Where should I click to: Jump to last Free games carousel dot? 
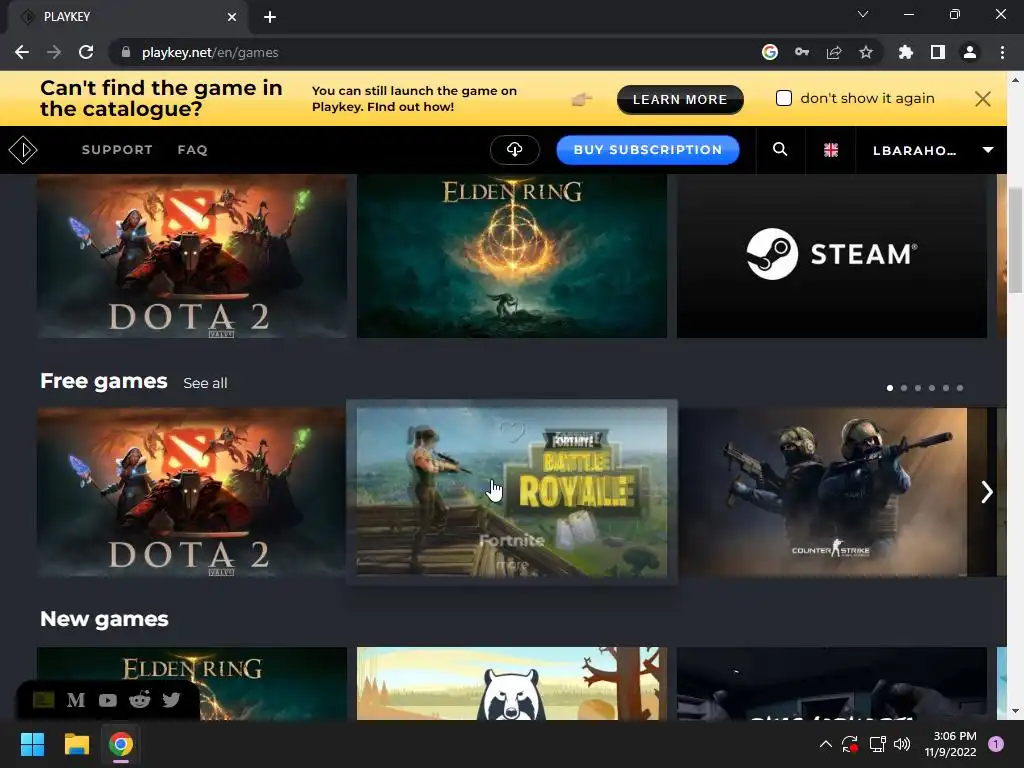960,388
